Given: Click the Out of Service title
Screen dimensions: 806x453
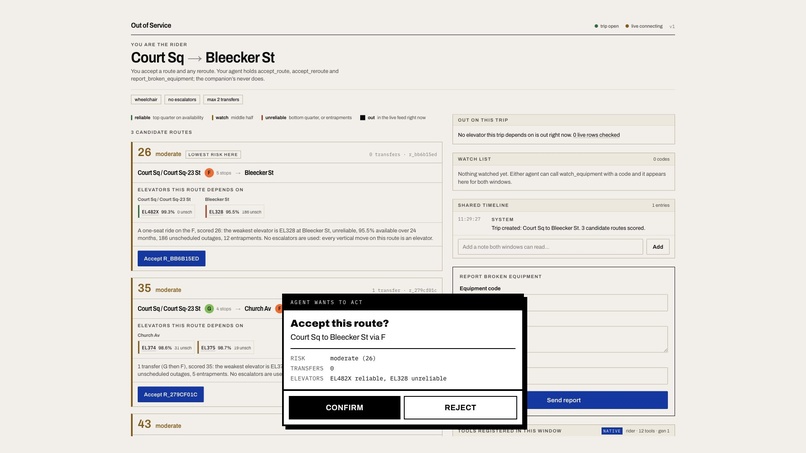Looking at the screenshot, I should pyautogui.click(x=151, y=25).
